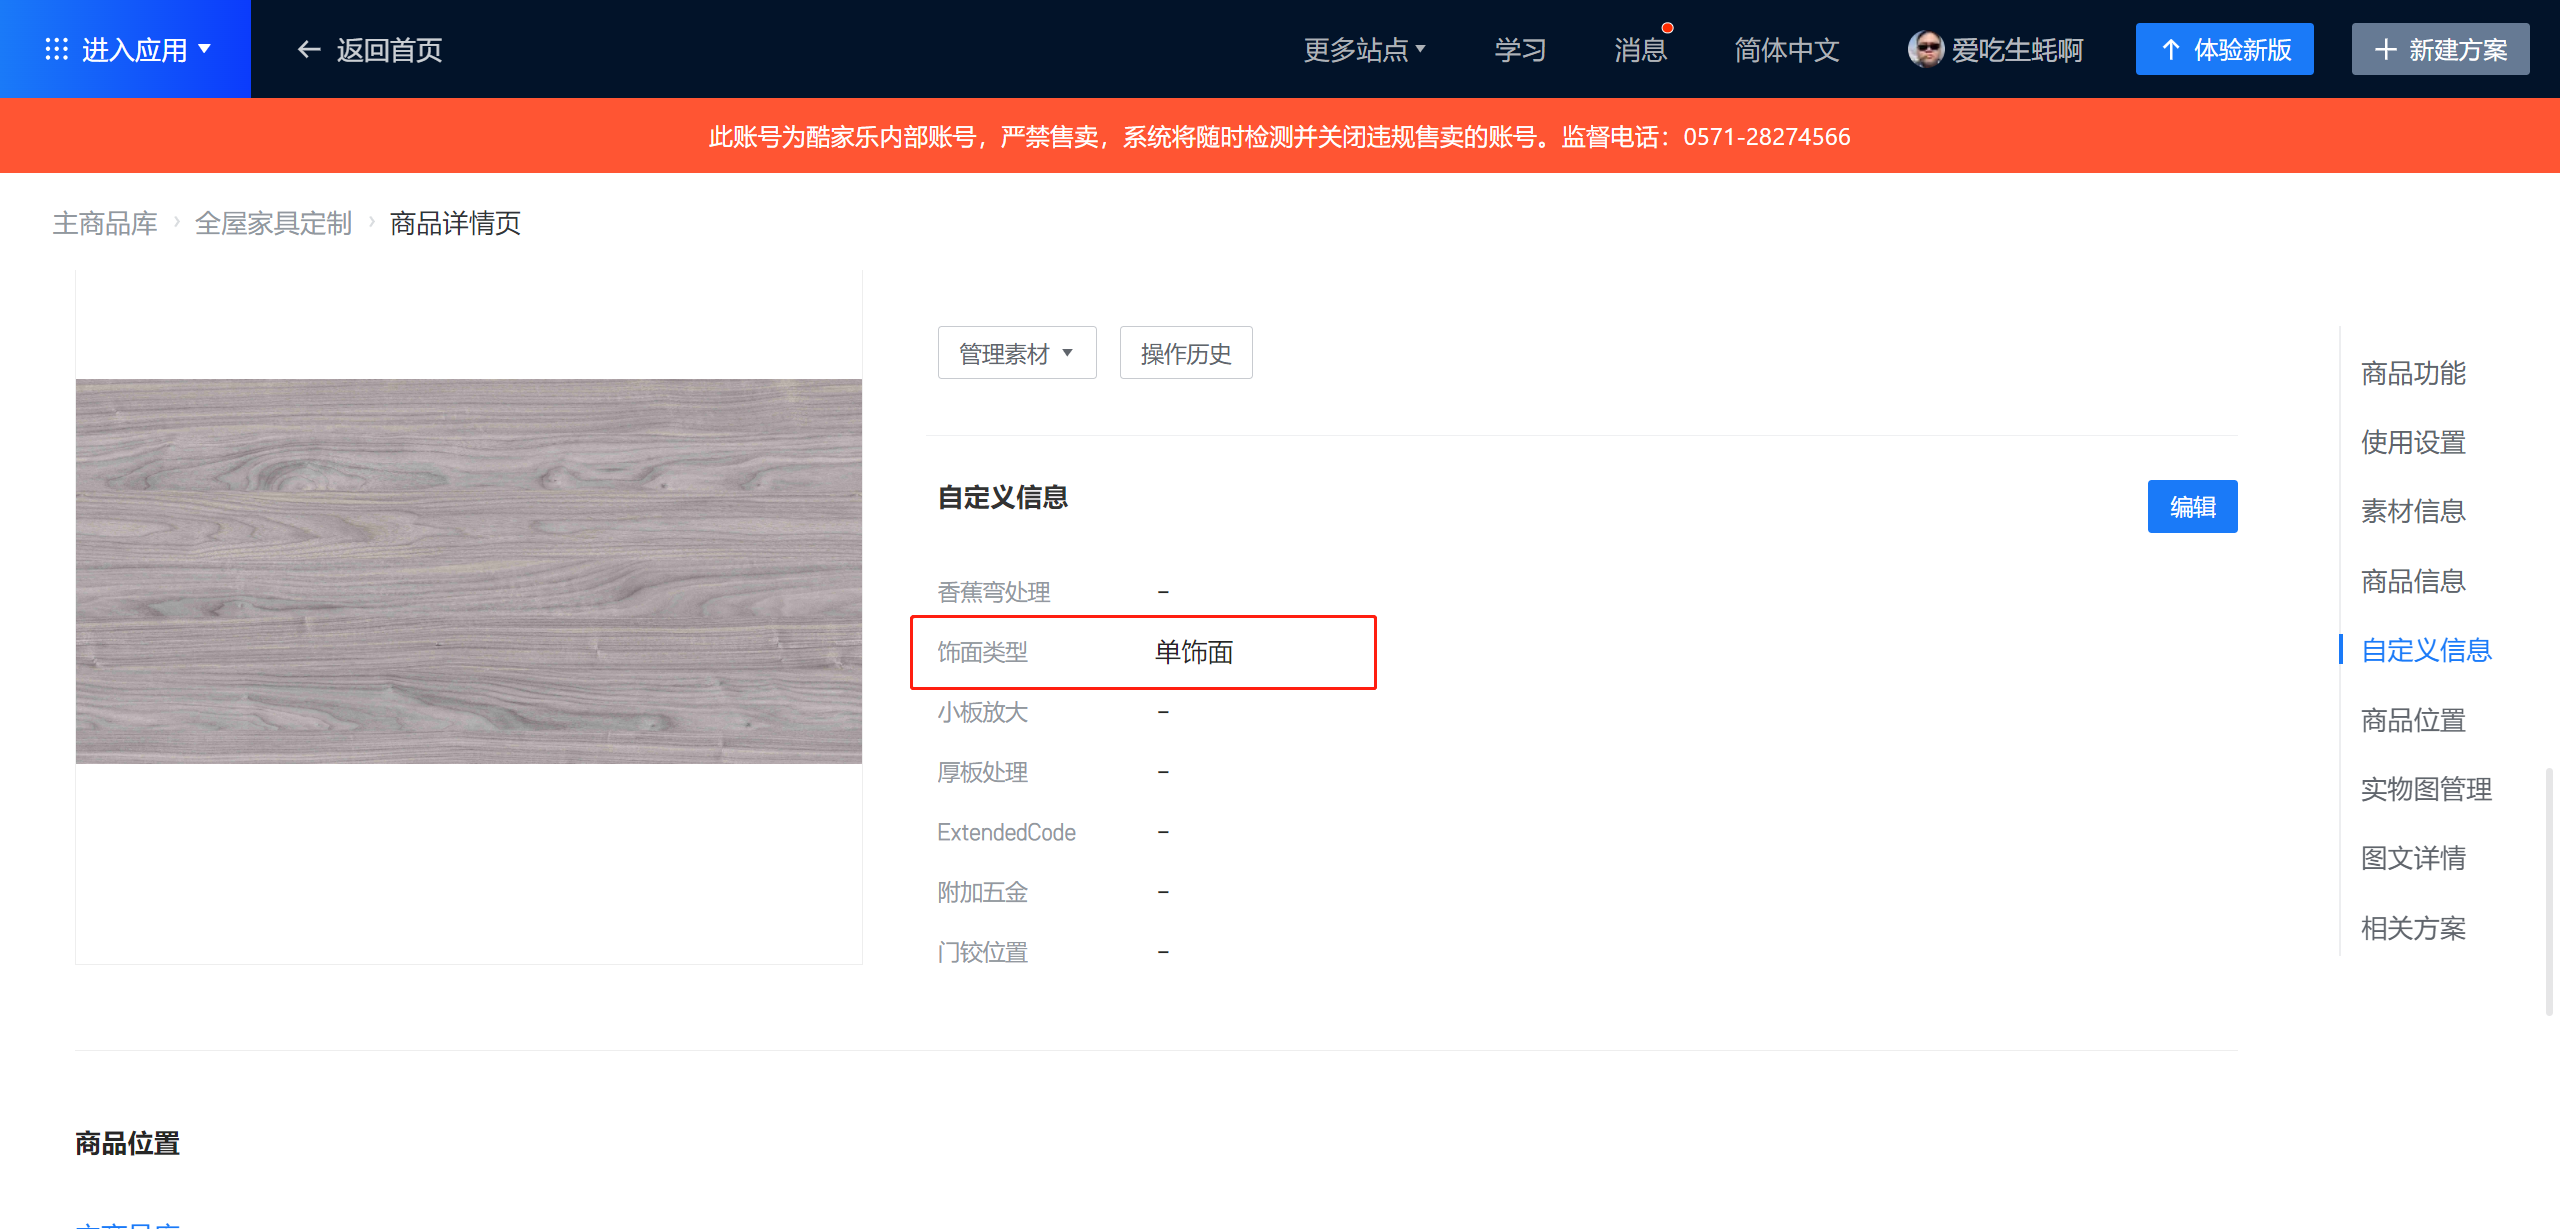2560x1229 pixels.
Task: Click the right-side vertical scrollbar
Action: tap(2549, 890)
